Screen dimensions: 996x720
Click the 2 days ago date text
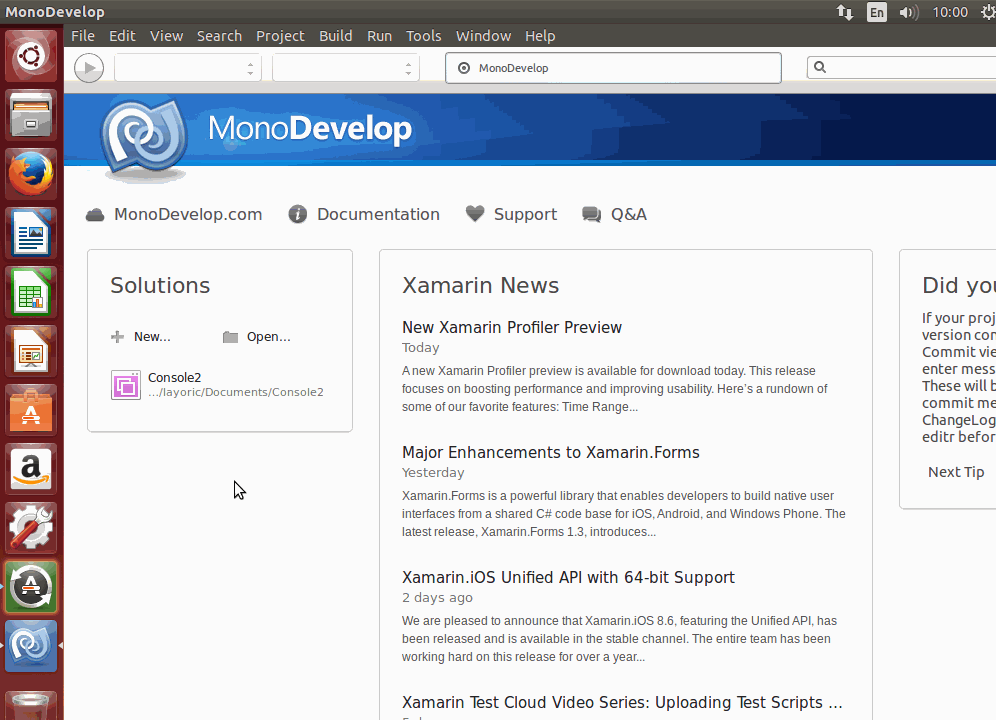click(437, 598)
